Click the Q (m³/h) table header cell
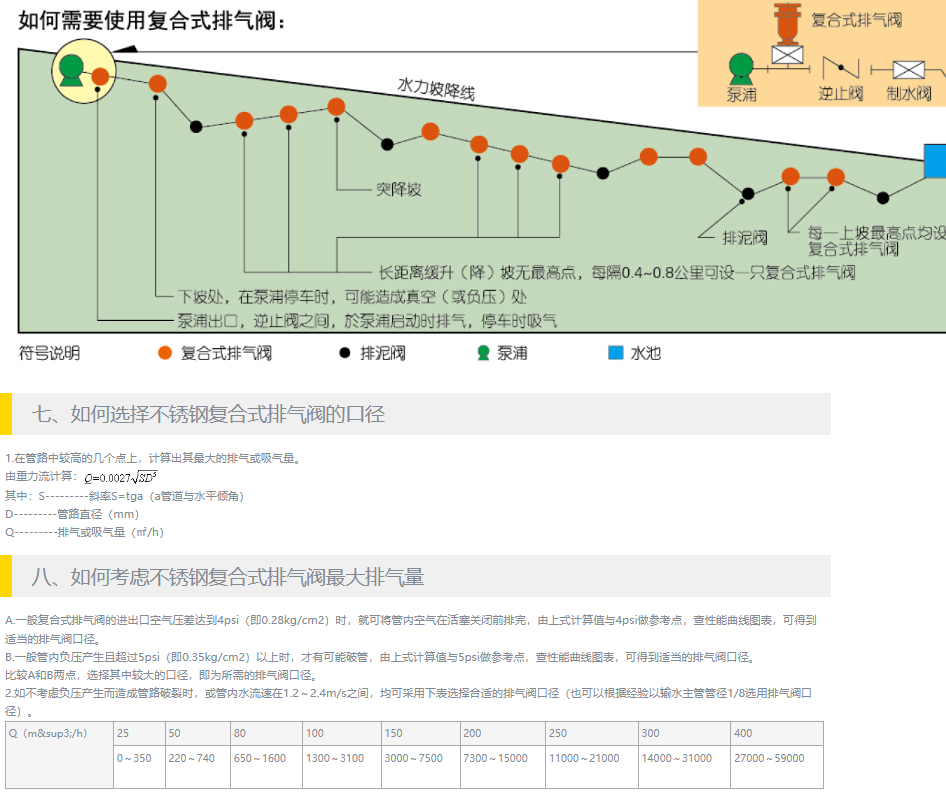The image size is (946, 800). 48,733
